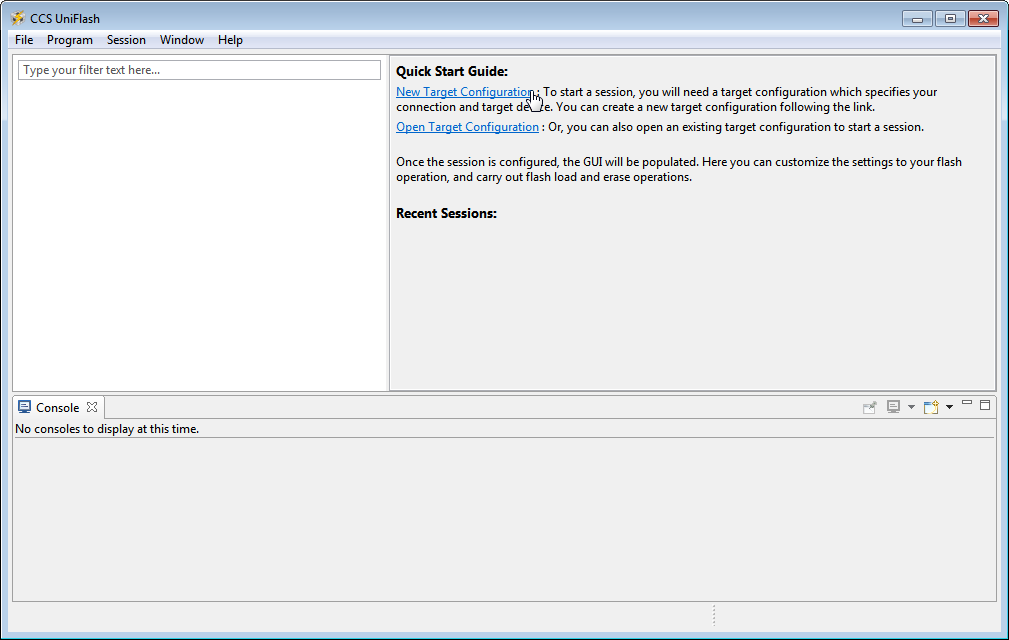Toggle Pin Console on
This screenshot has width=1009, height=640.
(869, 406)
